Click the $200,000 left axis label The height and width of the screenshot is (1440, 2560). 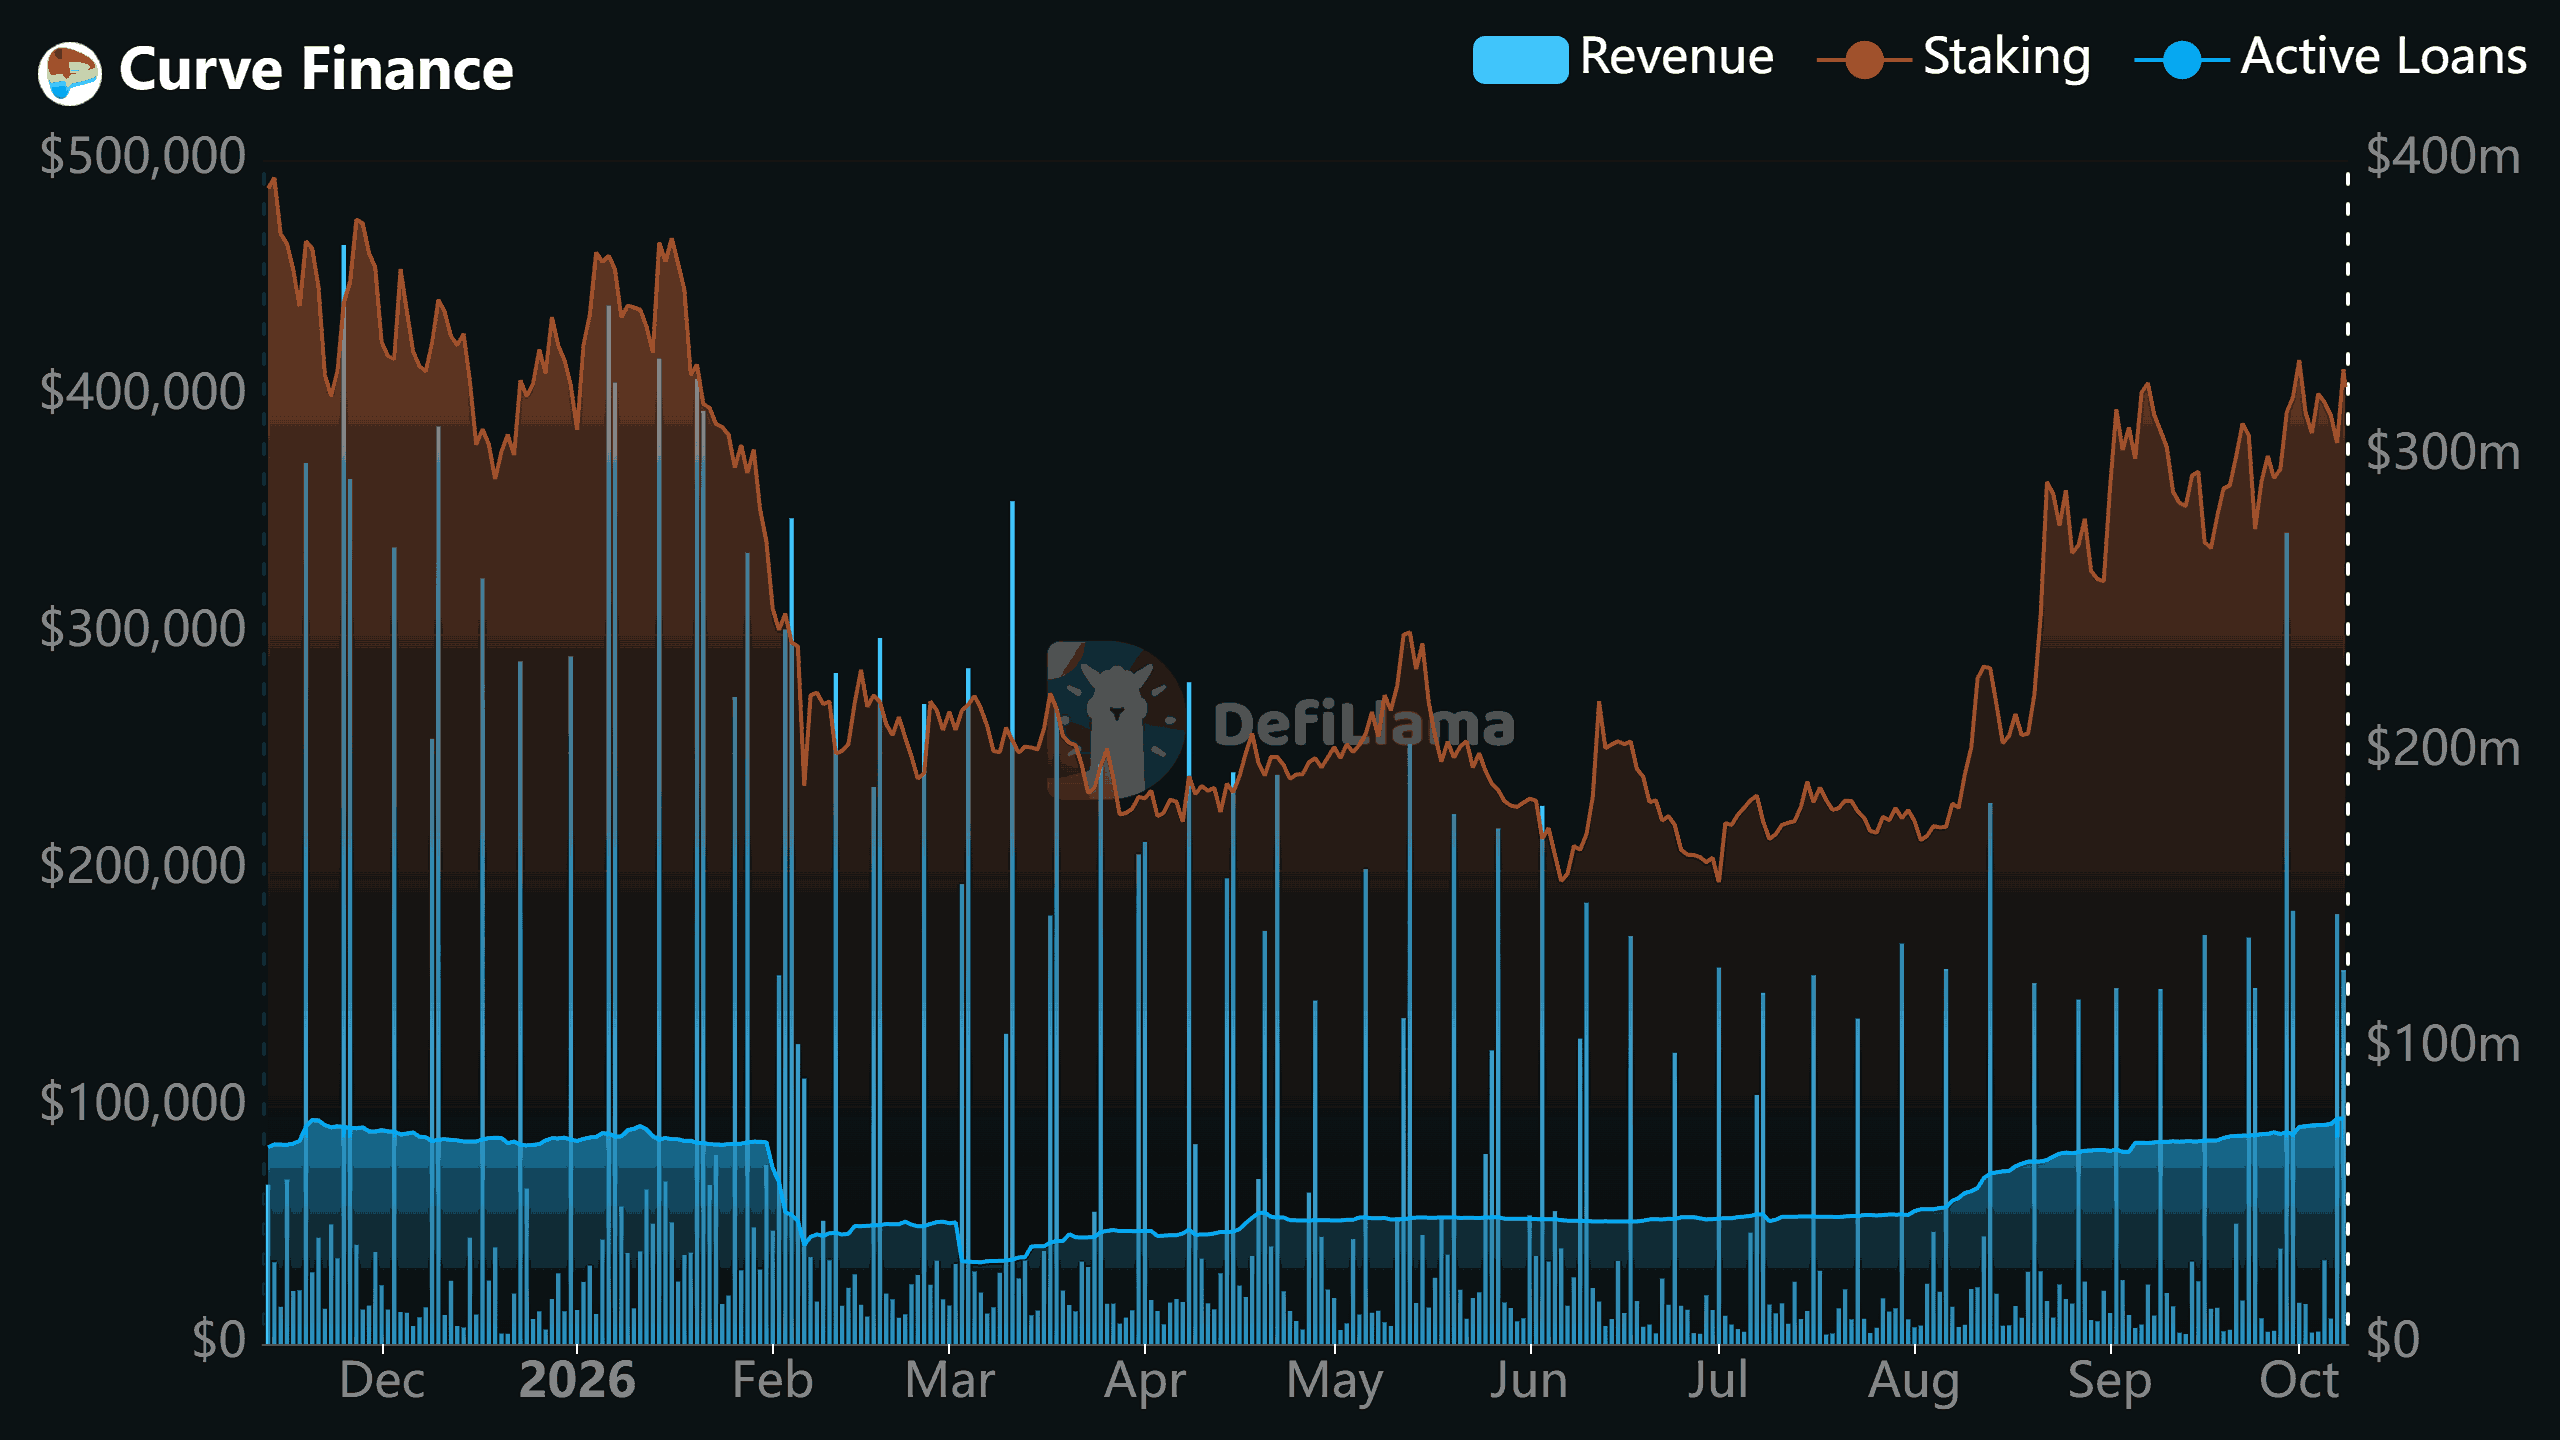click(x=143, y=866)
